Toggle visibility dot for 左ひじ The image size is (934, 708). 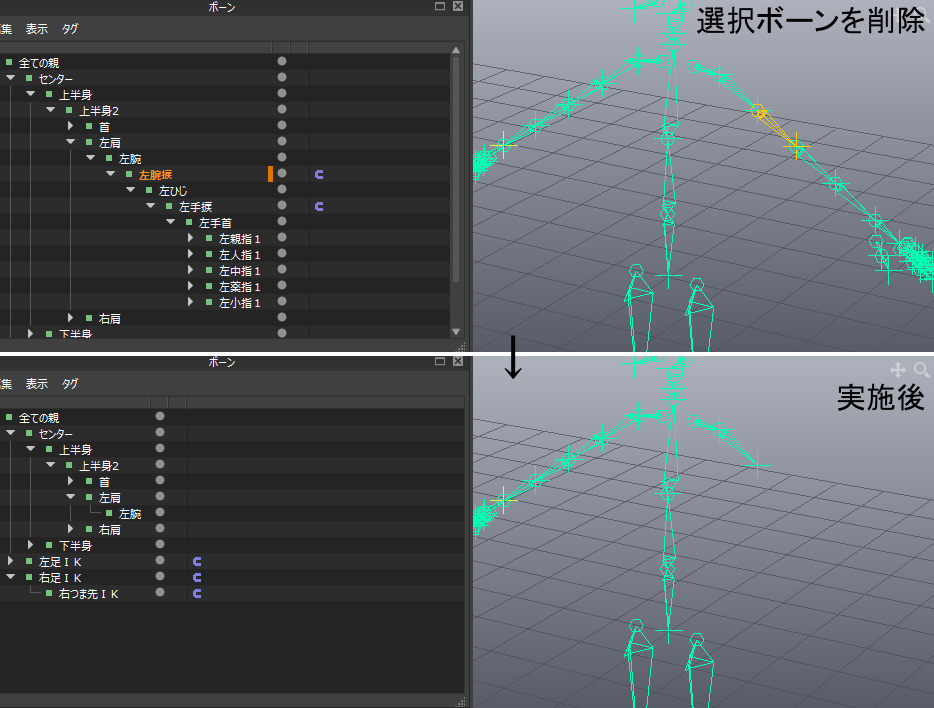[282, 189]
